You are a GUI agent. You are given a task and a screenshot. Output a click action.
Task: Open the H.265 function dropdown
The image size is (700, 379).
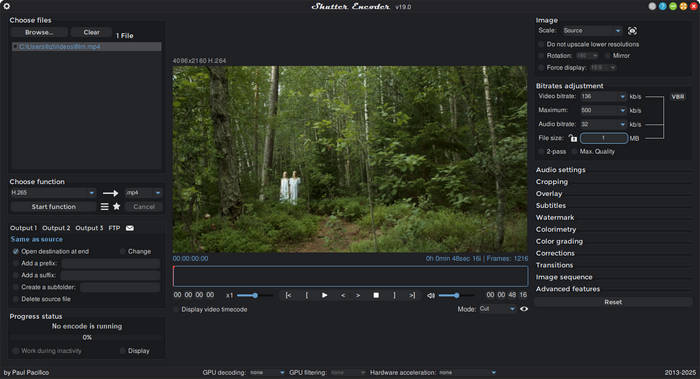pyautogui.click(x=53, y=193)
